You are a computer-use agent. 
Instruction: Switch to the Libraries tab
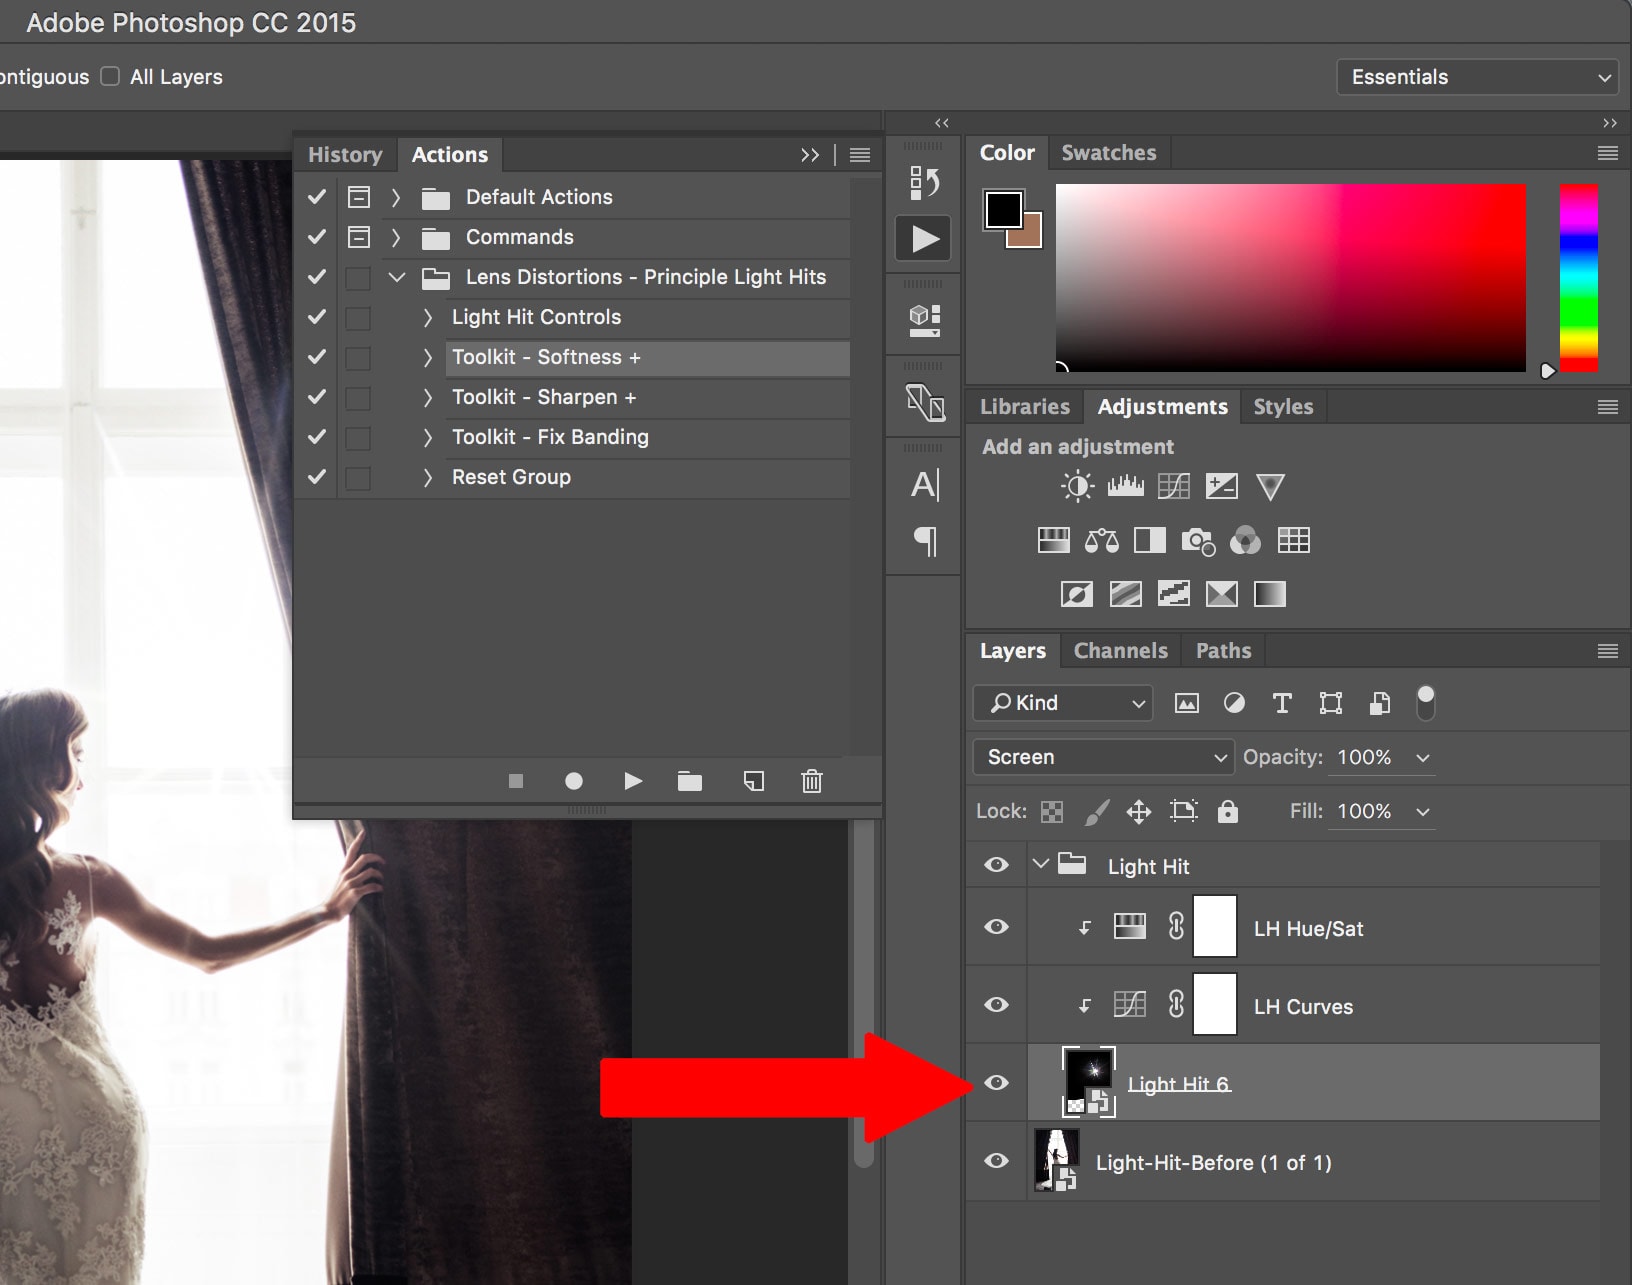click(x=1024, y=407)
